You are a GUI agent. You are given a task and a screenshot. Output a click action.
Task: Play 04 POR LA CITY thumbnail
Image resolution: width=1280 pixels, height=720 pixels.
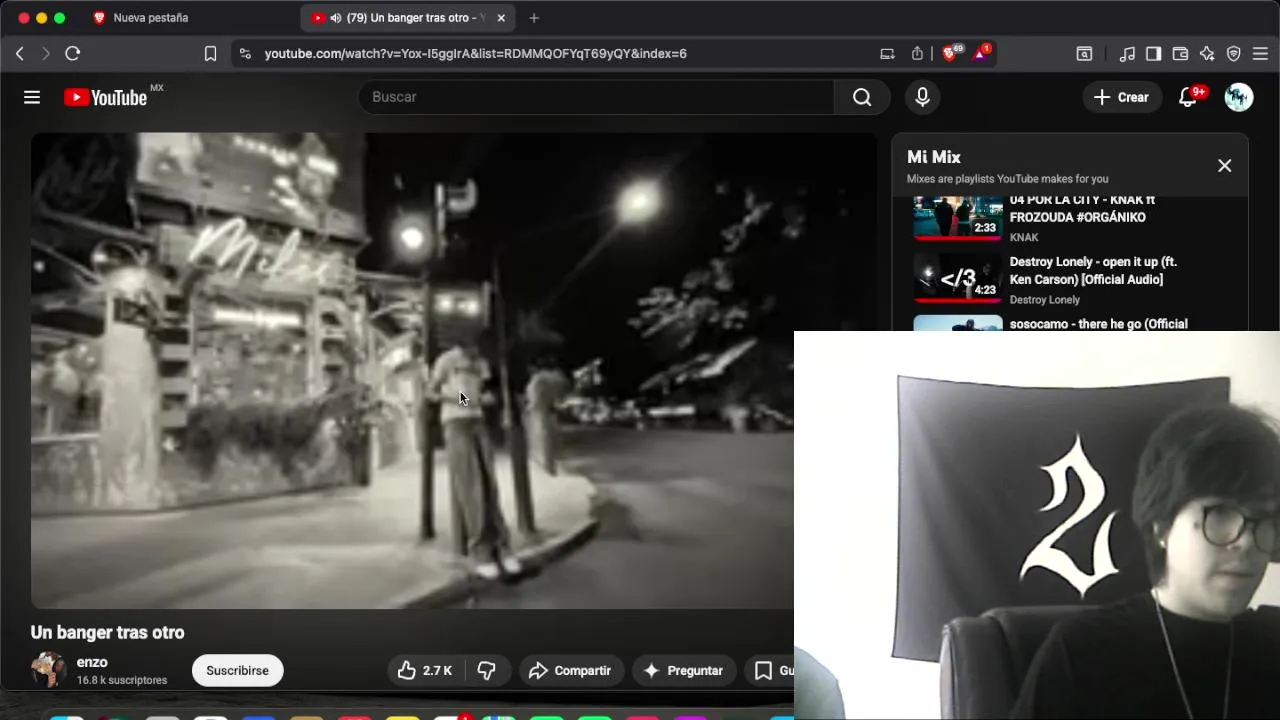coord(958,218)
